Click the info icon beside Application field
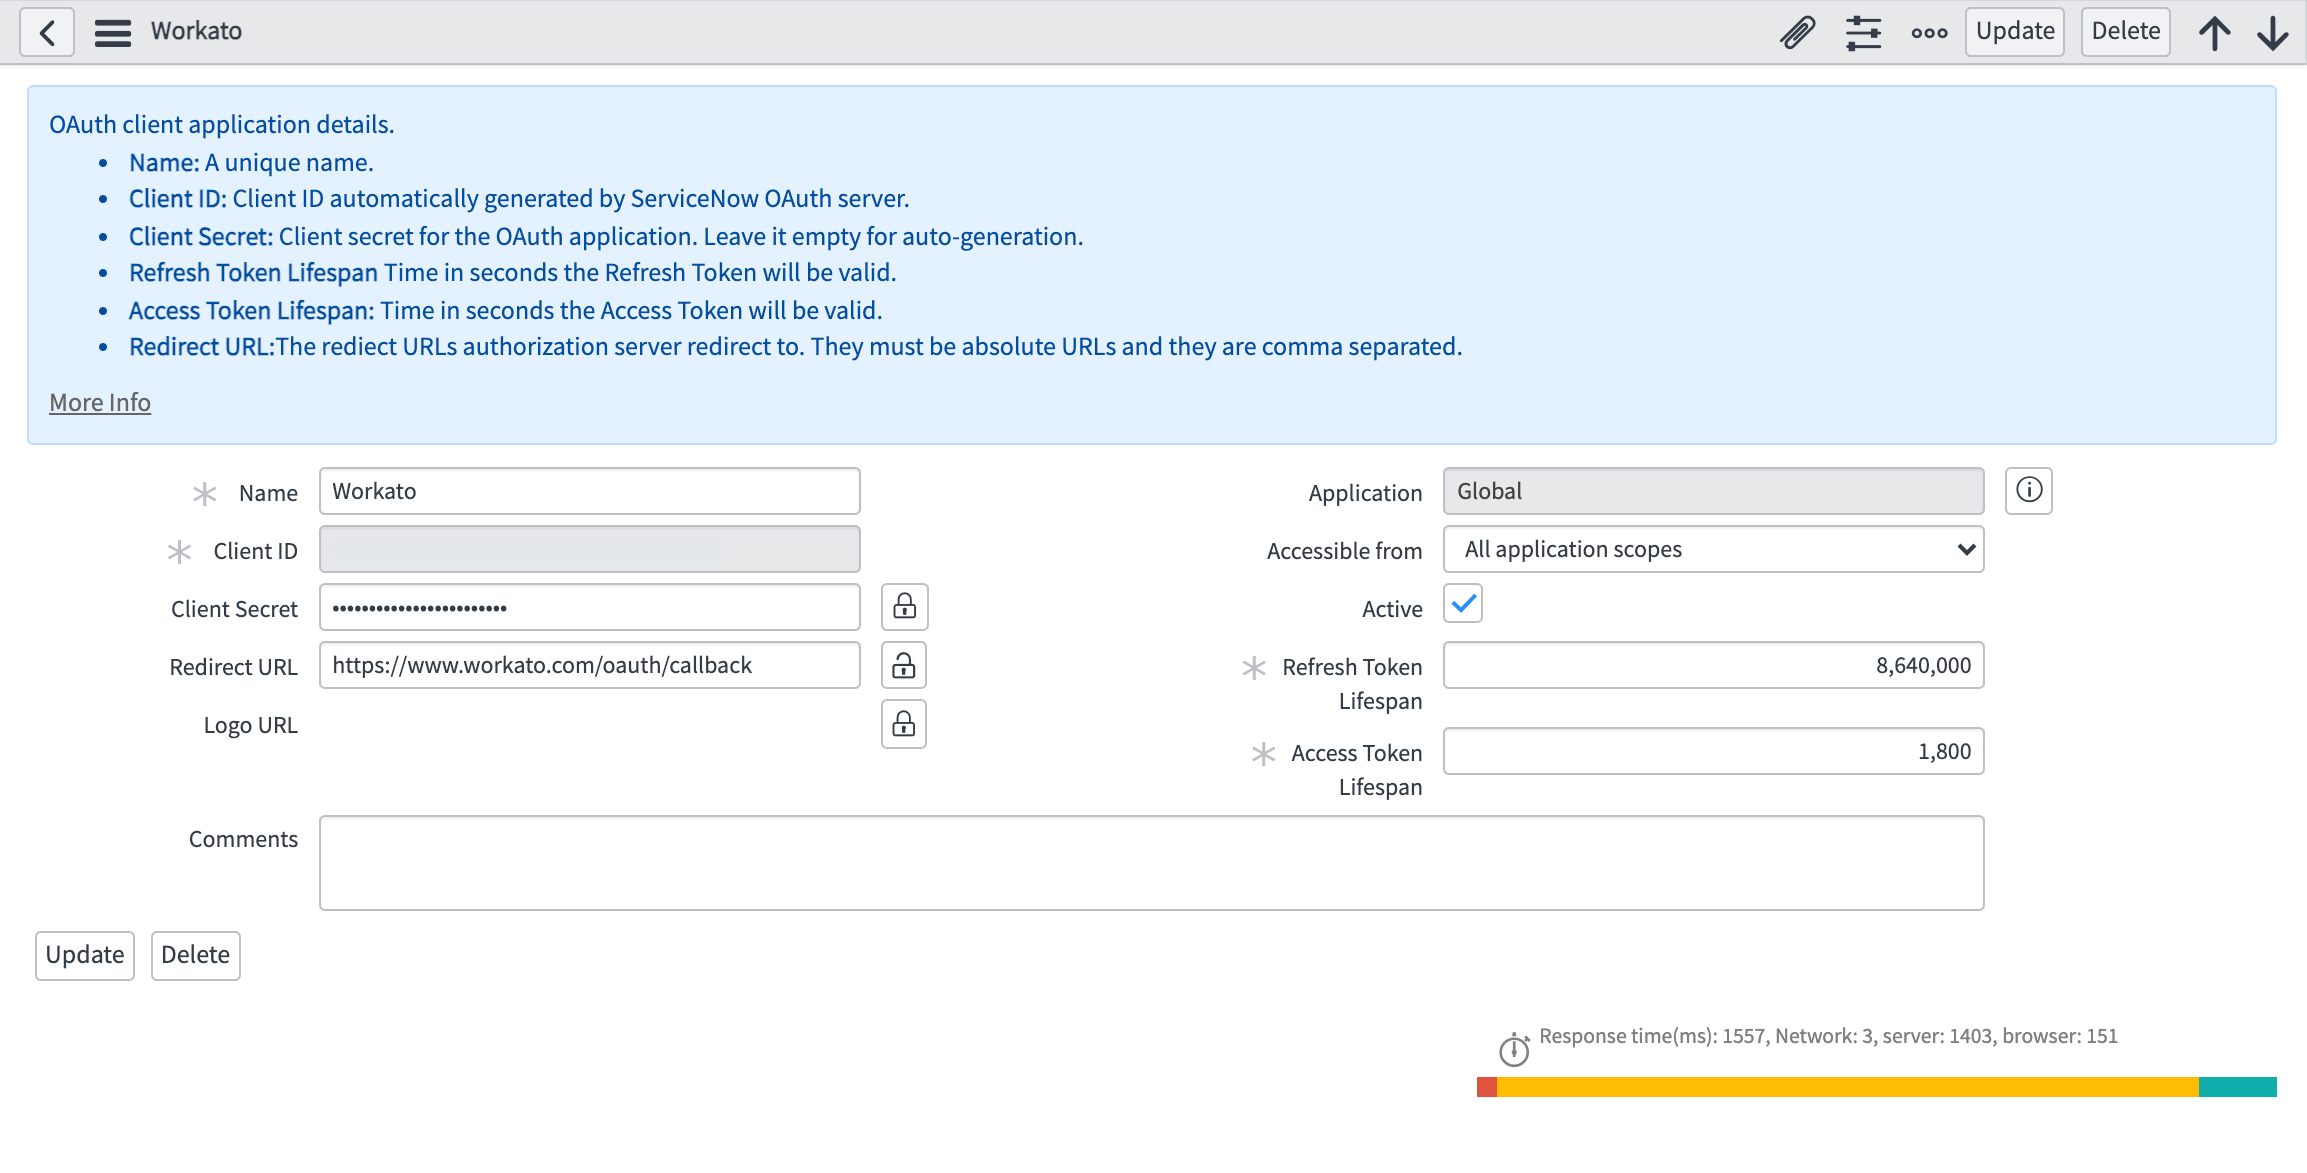The width and height of the screenshot is (2307, 1173). pyautogui.click(x=2029, y=490)
